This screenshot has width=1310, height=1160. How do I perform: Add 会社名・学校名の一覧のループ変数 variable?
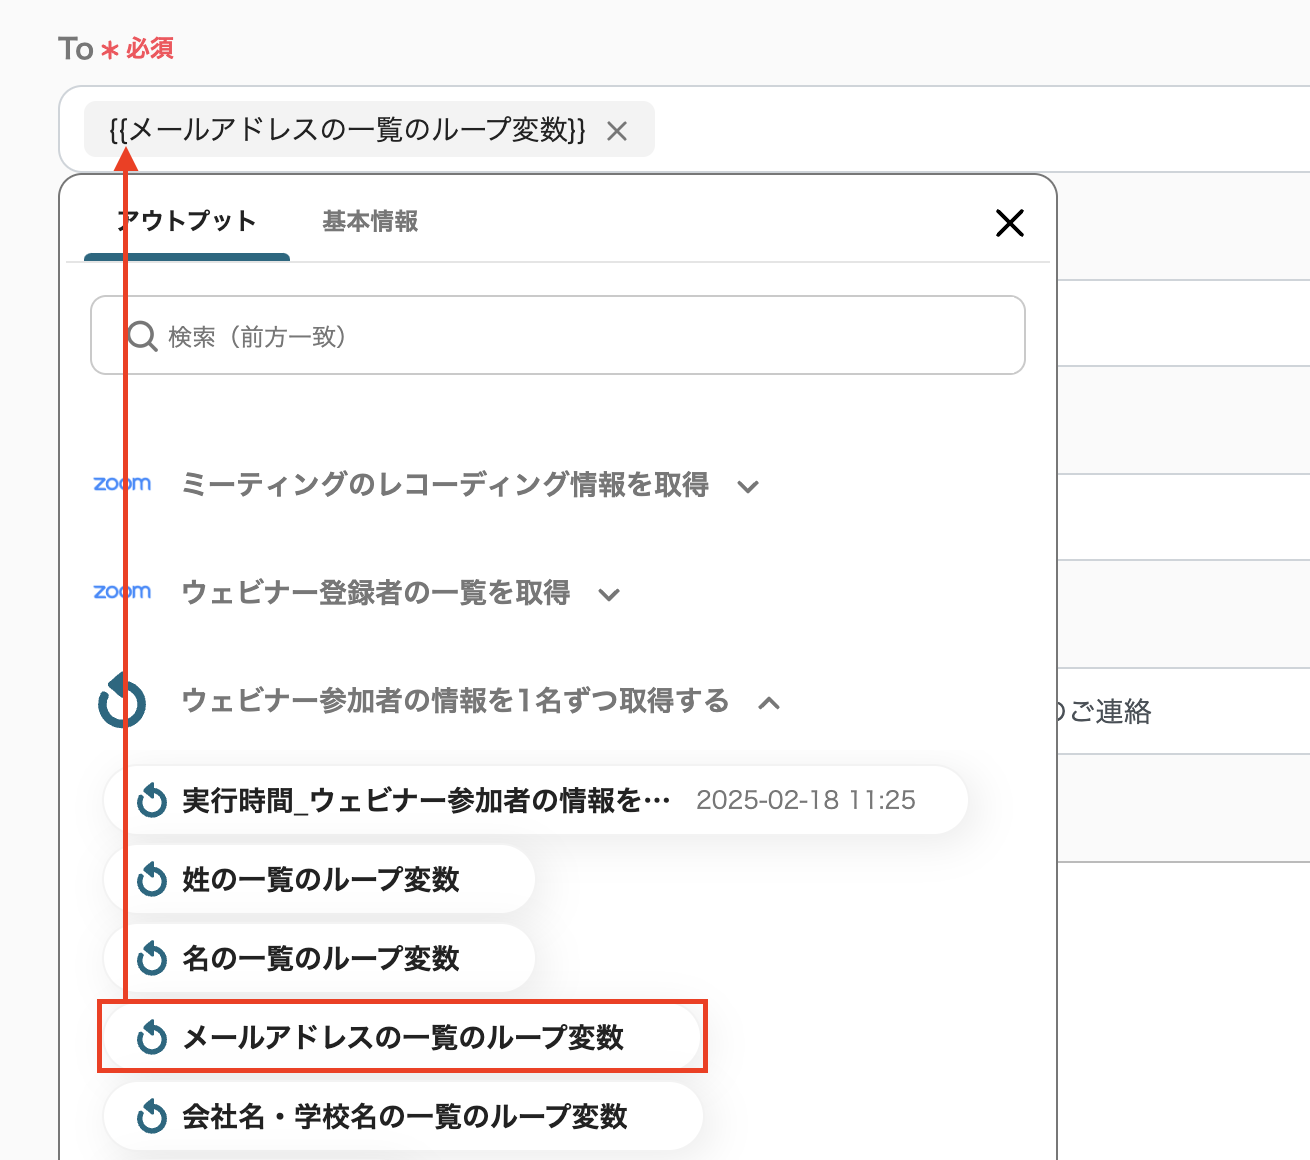pos(404,1116)
